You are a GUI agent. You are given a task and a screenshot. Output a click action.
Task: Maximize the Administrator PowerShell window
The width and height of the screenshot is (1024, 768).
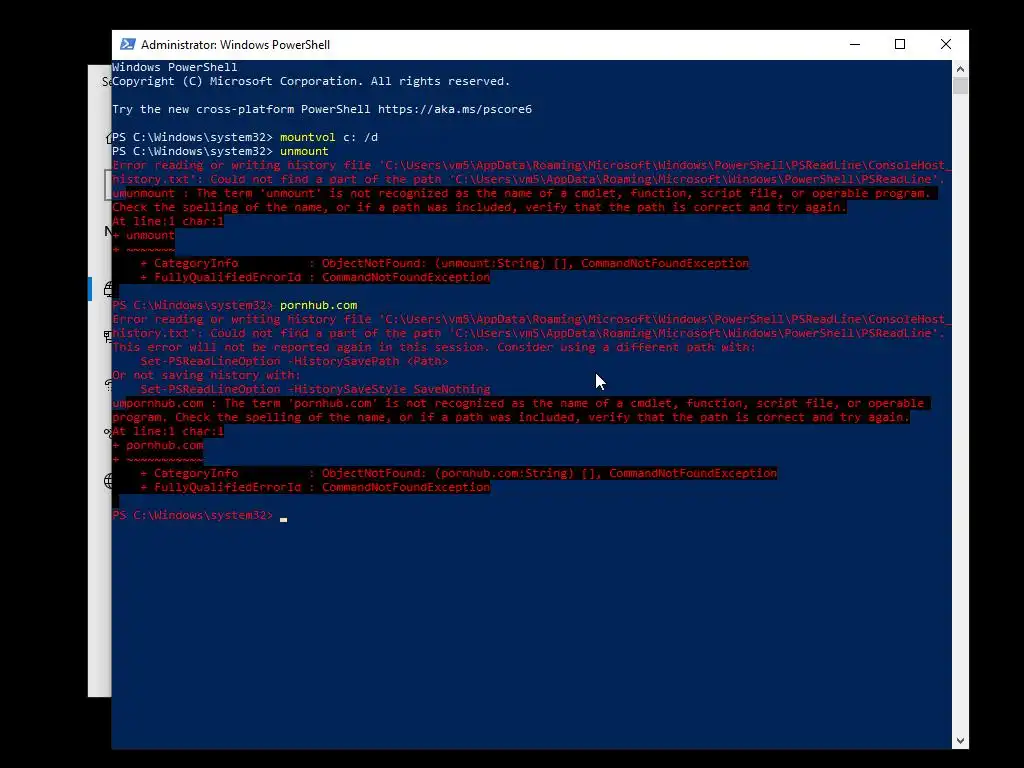pos(899,44)
